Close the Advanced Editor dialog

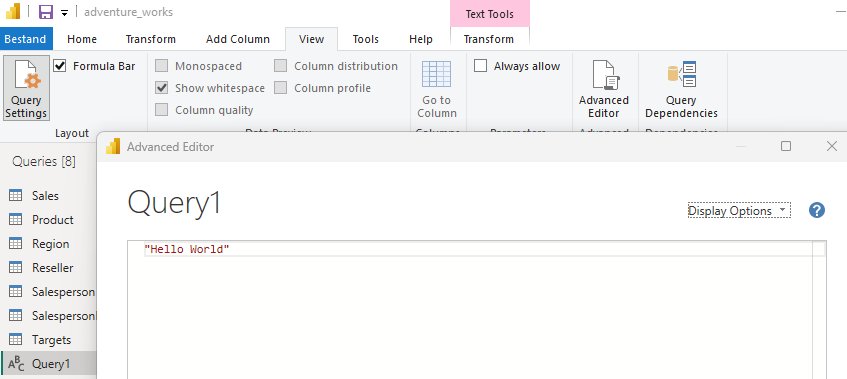tap(832, 146)
